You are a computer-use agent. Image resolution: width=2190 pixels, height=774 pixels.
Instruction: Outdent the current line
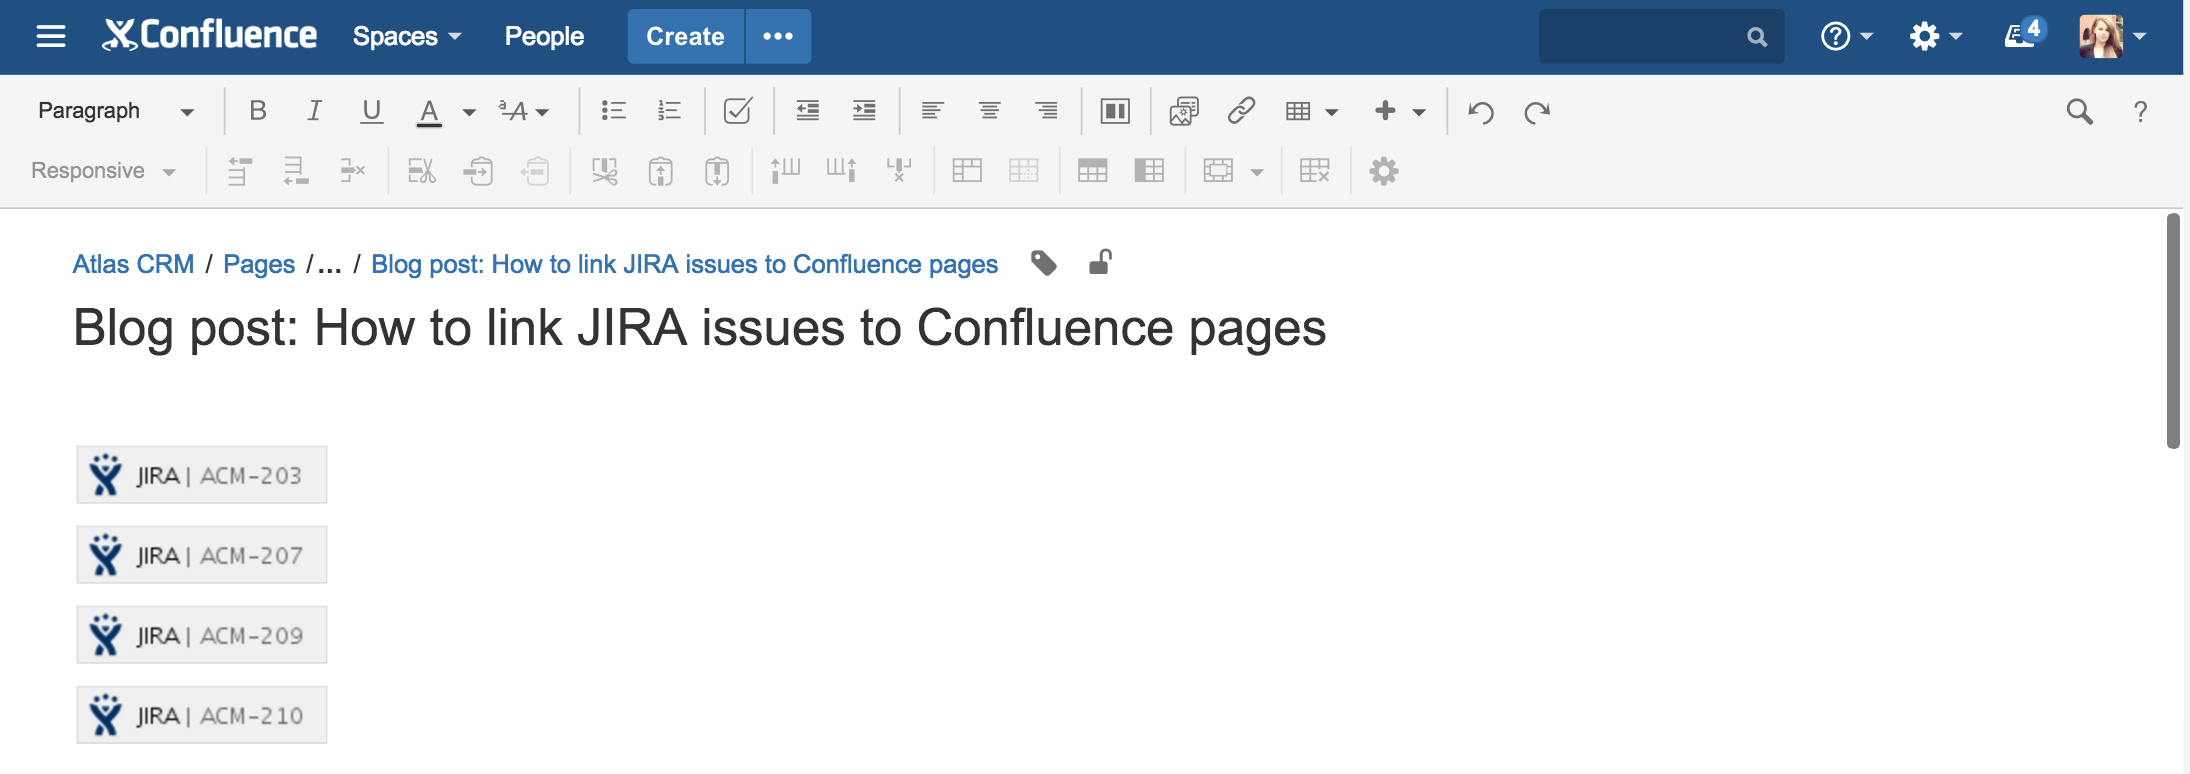(x=807, y=111)
